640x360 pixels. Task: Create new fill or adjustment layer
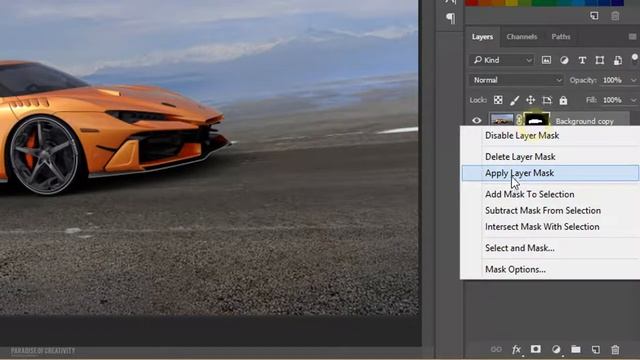pyautogui.click(x=556, y=349)
